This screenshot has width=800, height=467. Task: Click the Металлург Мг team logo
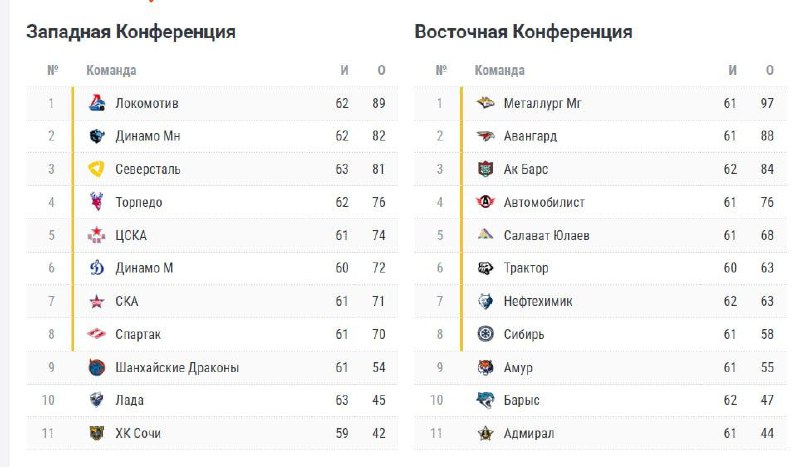click(x=485, y=102)
